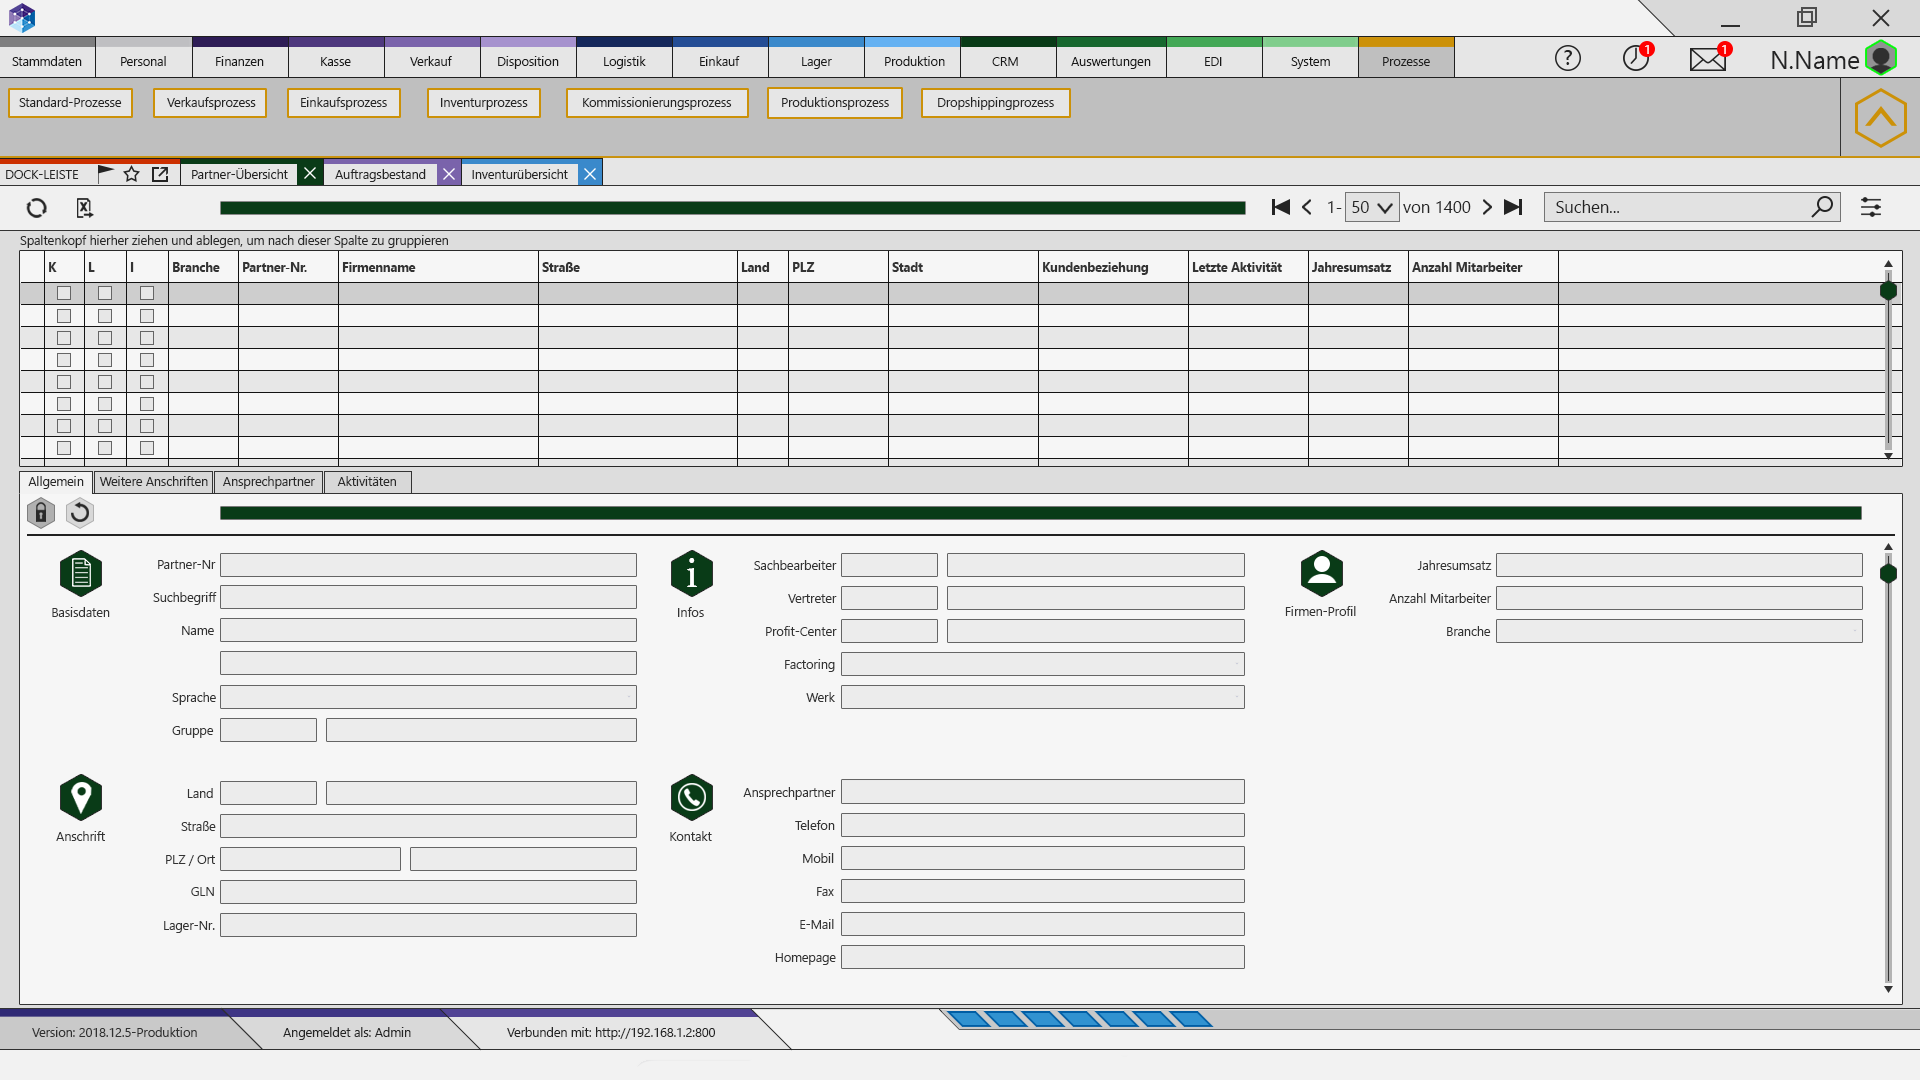Screen dimensions: 1920x1080
Task: Click the Dropshippingprozess button
Action: tap(995, 103)
